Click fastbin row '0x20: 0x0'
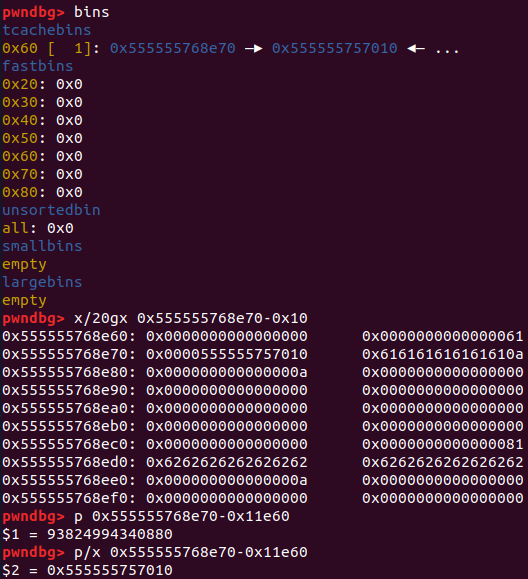528x579 pixels. click(42, 84)
